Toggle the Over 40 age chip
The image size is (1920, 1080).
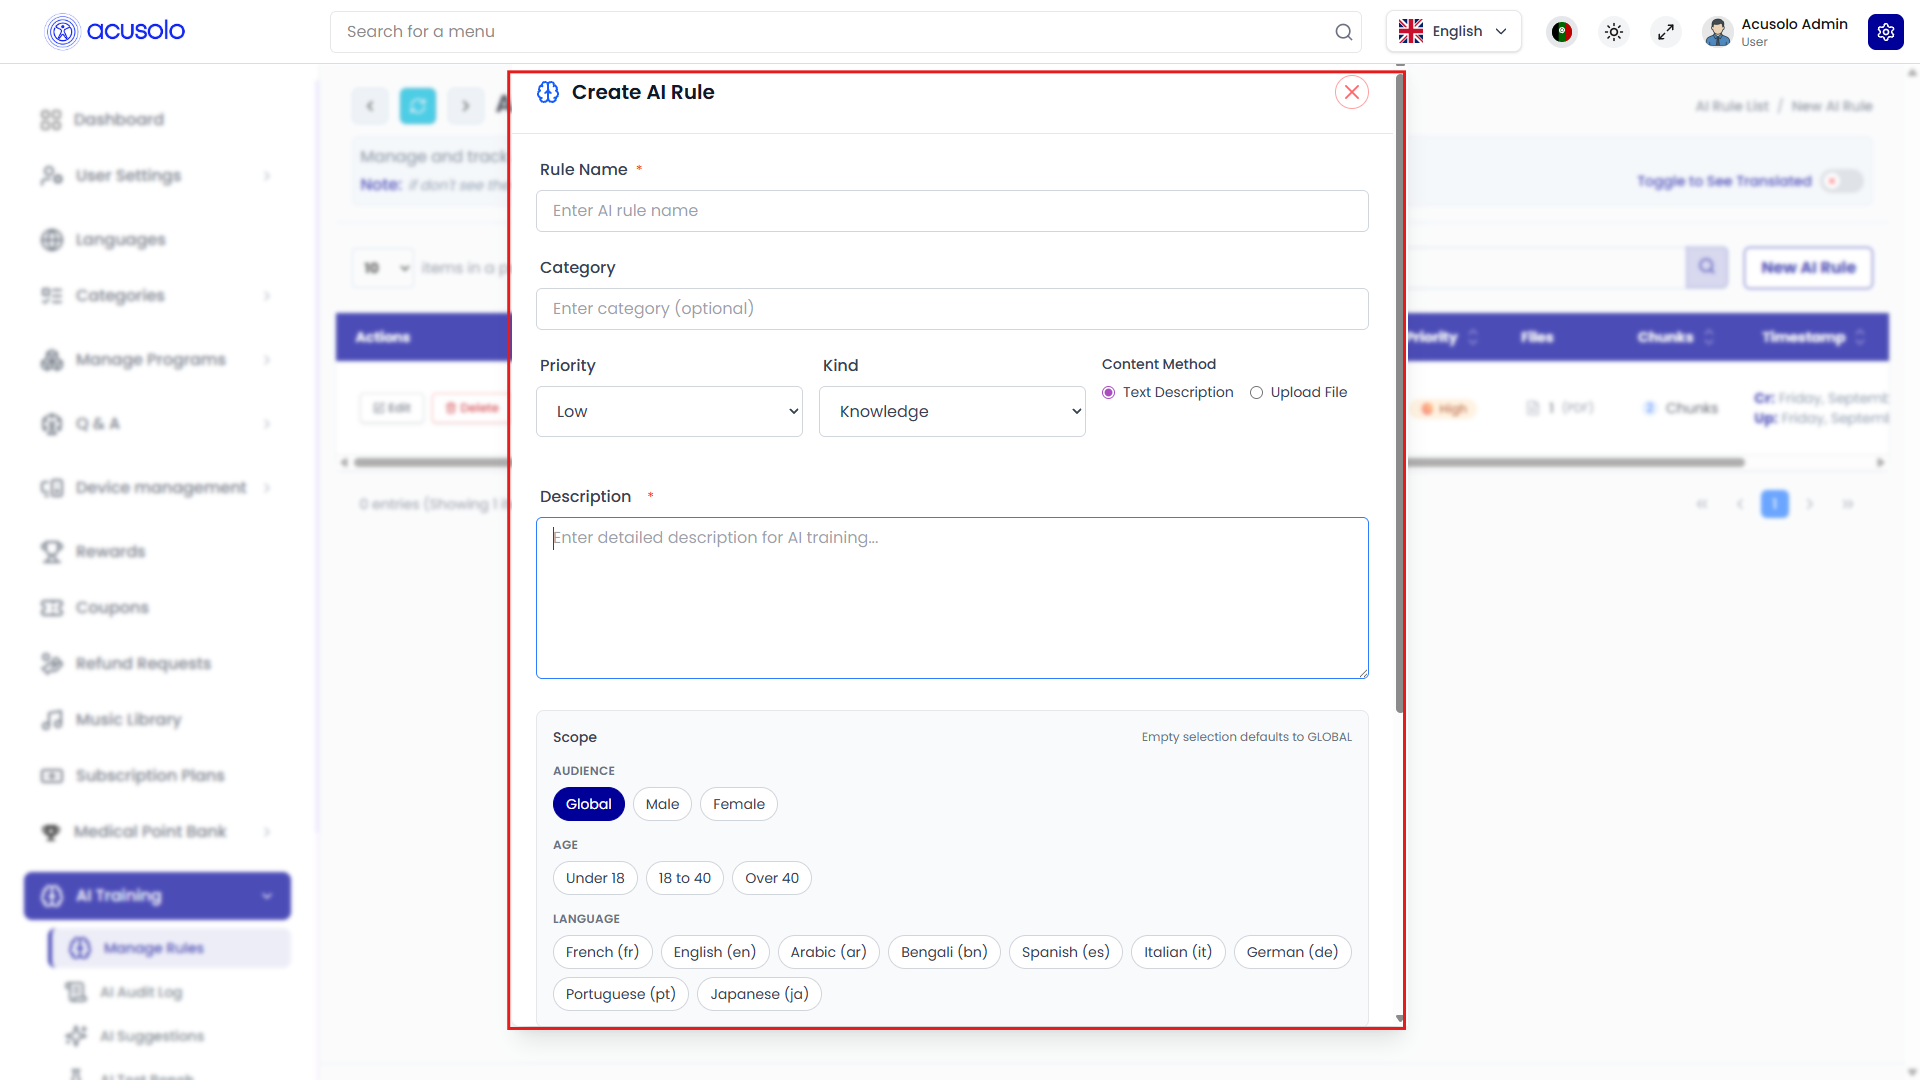(771, 878)
